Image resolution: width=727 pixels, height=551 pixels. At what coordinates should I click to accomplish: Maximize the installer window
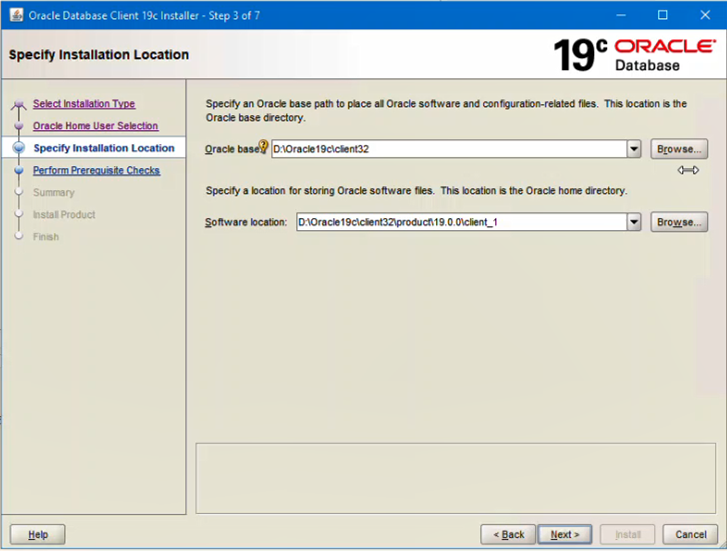coord(663,15)
